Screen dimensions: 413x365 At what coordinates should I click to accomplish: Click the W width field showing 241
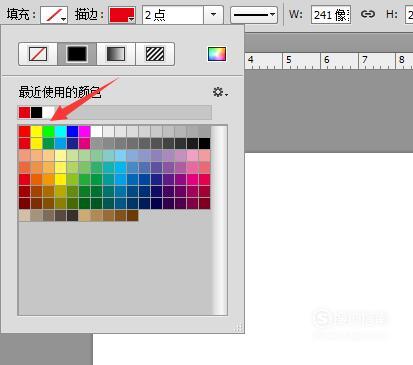pos(331,15)
